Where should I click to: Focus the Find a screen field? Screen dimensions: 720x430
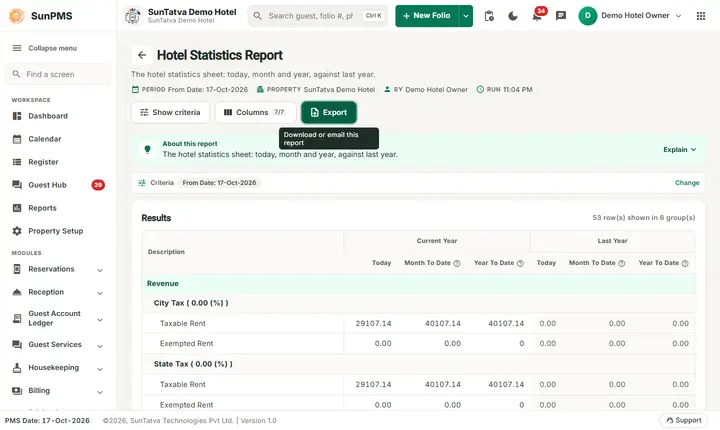tap(58, 74)
